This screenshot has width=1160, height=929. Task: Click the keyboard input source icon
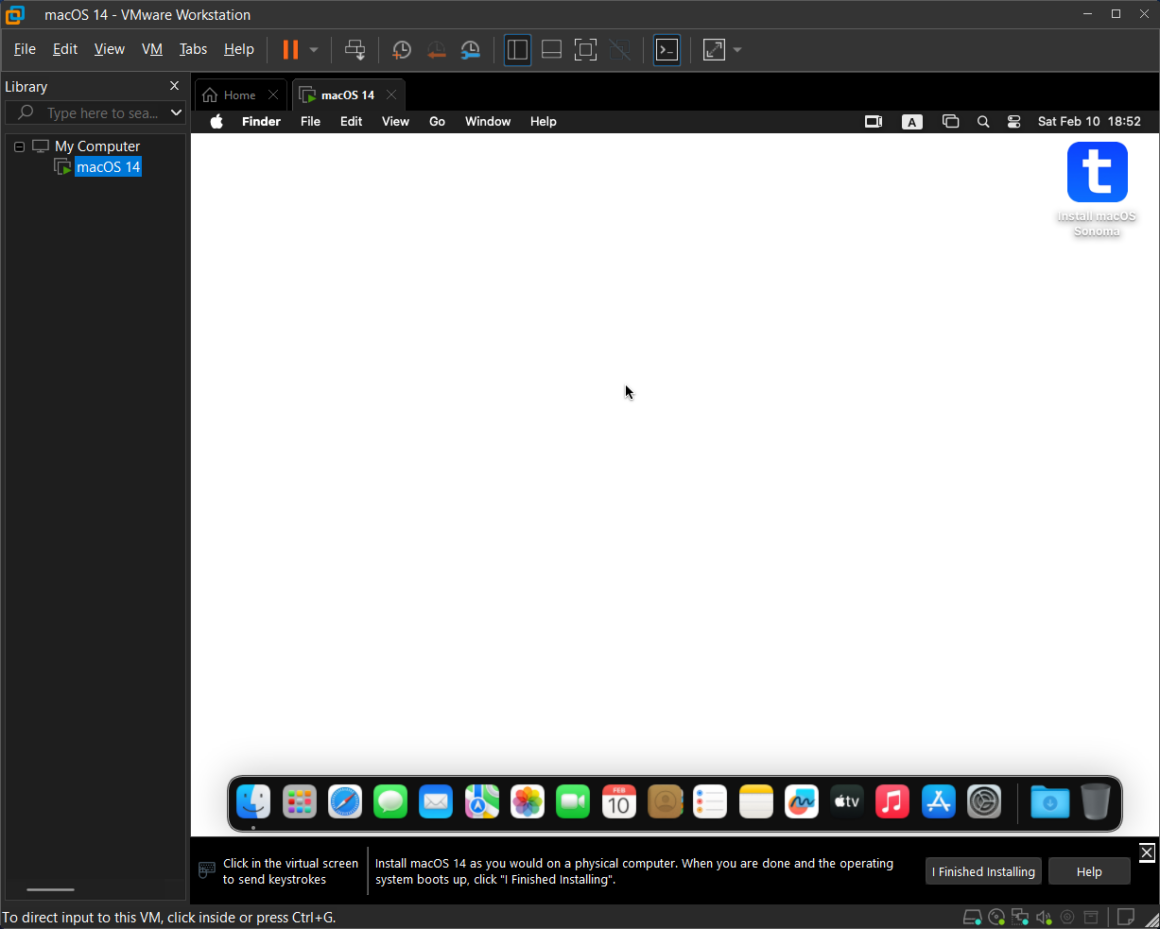click(911, 122)
